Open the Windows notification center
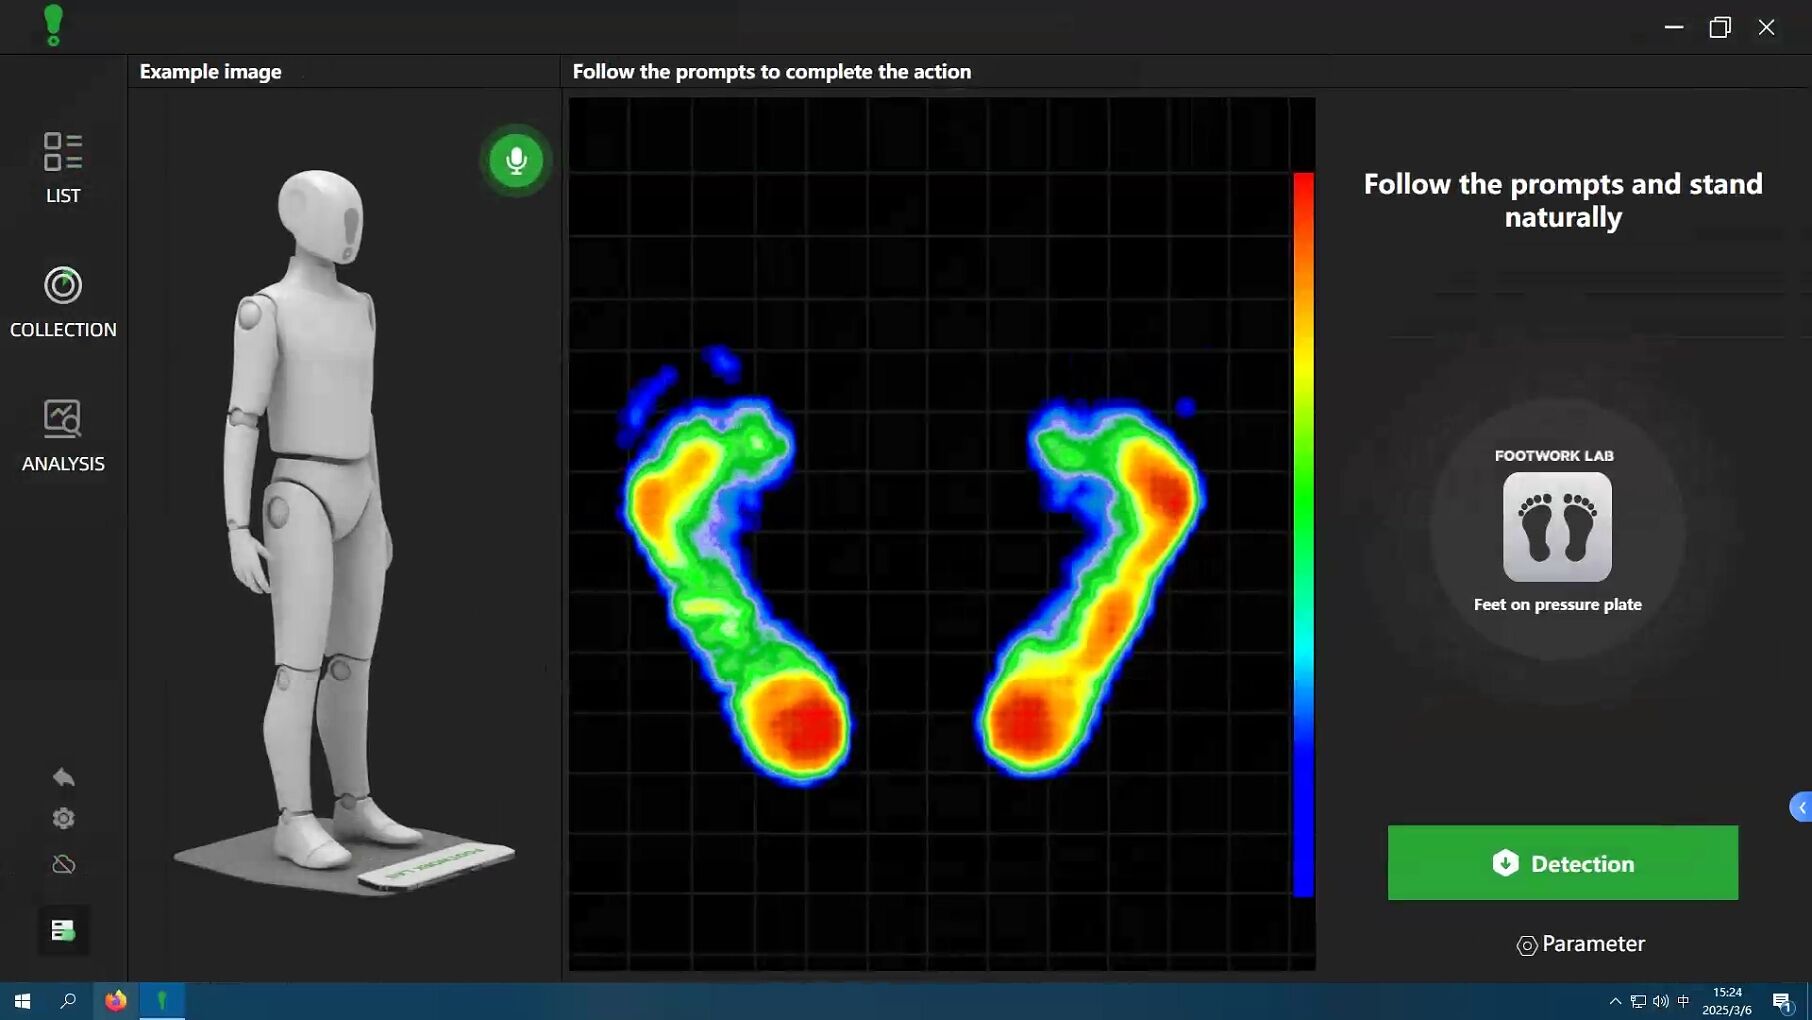 [x=1782, y=1001]
